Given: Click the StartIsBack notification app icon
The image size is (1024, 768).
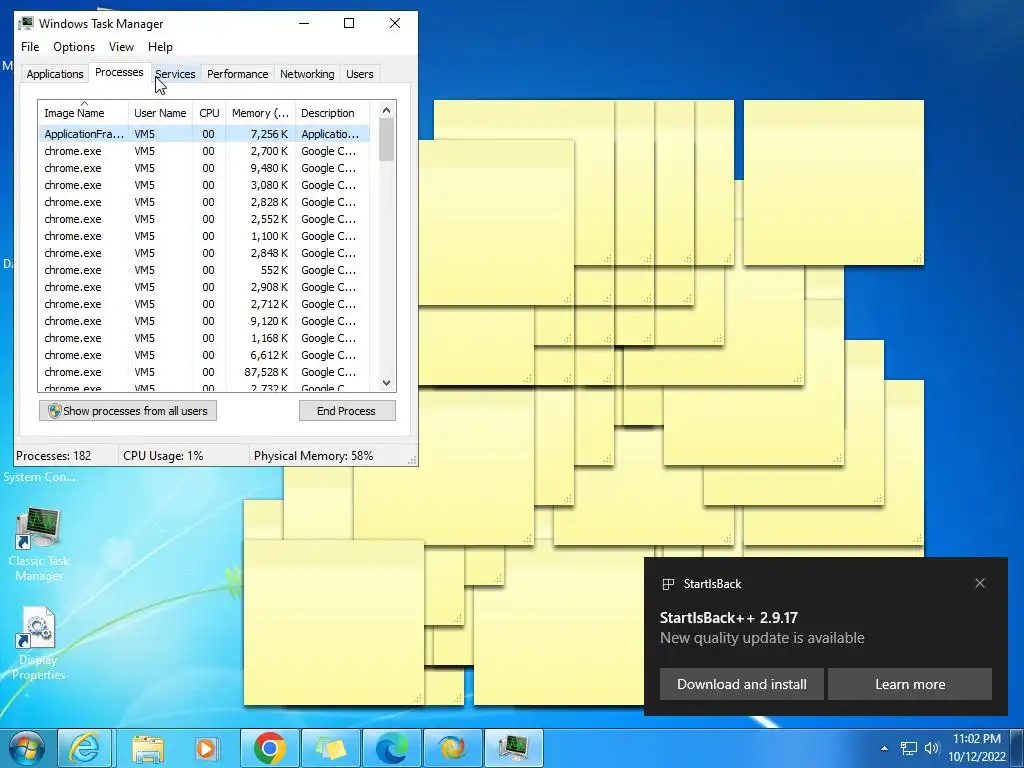Looking at the screenshot, I should (668, 584).
